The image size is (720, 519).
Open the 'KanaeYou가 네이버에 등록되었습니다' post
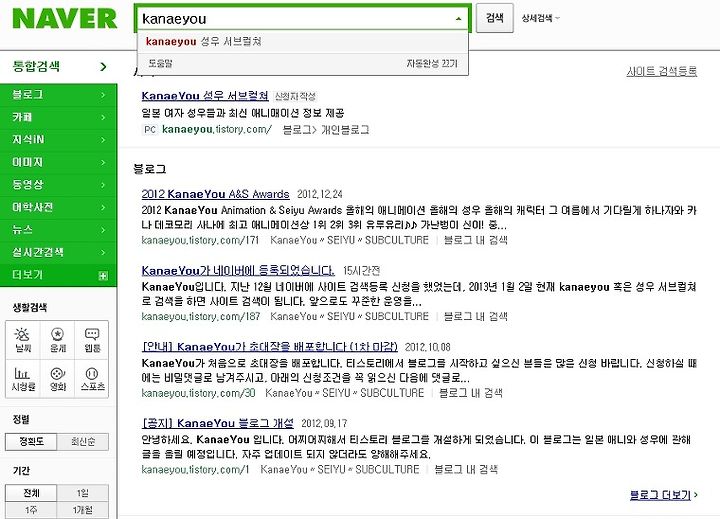(x=238, y=271)
